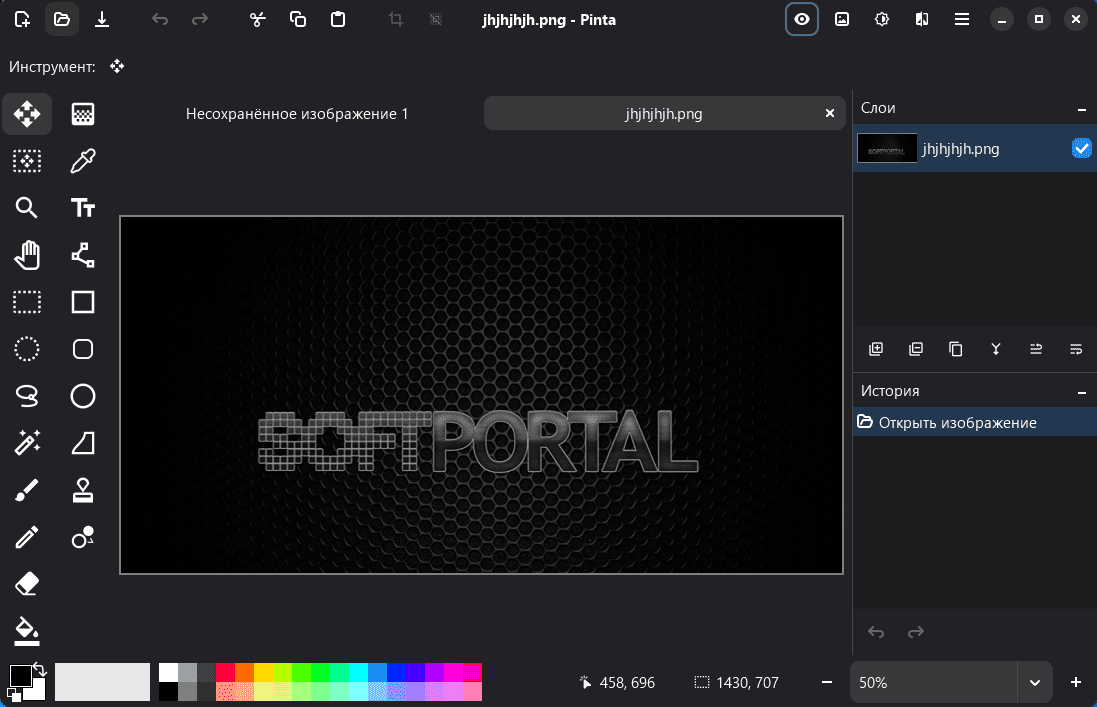Select the Recolor tool

83,537
